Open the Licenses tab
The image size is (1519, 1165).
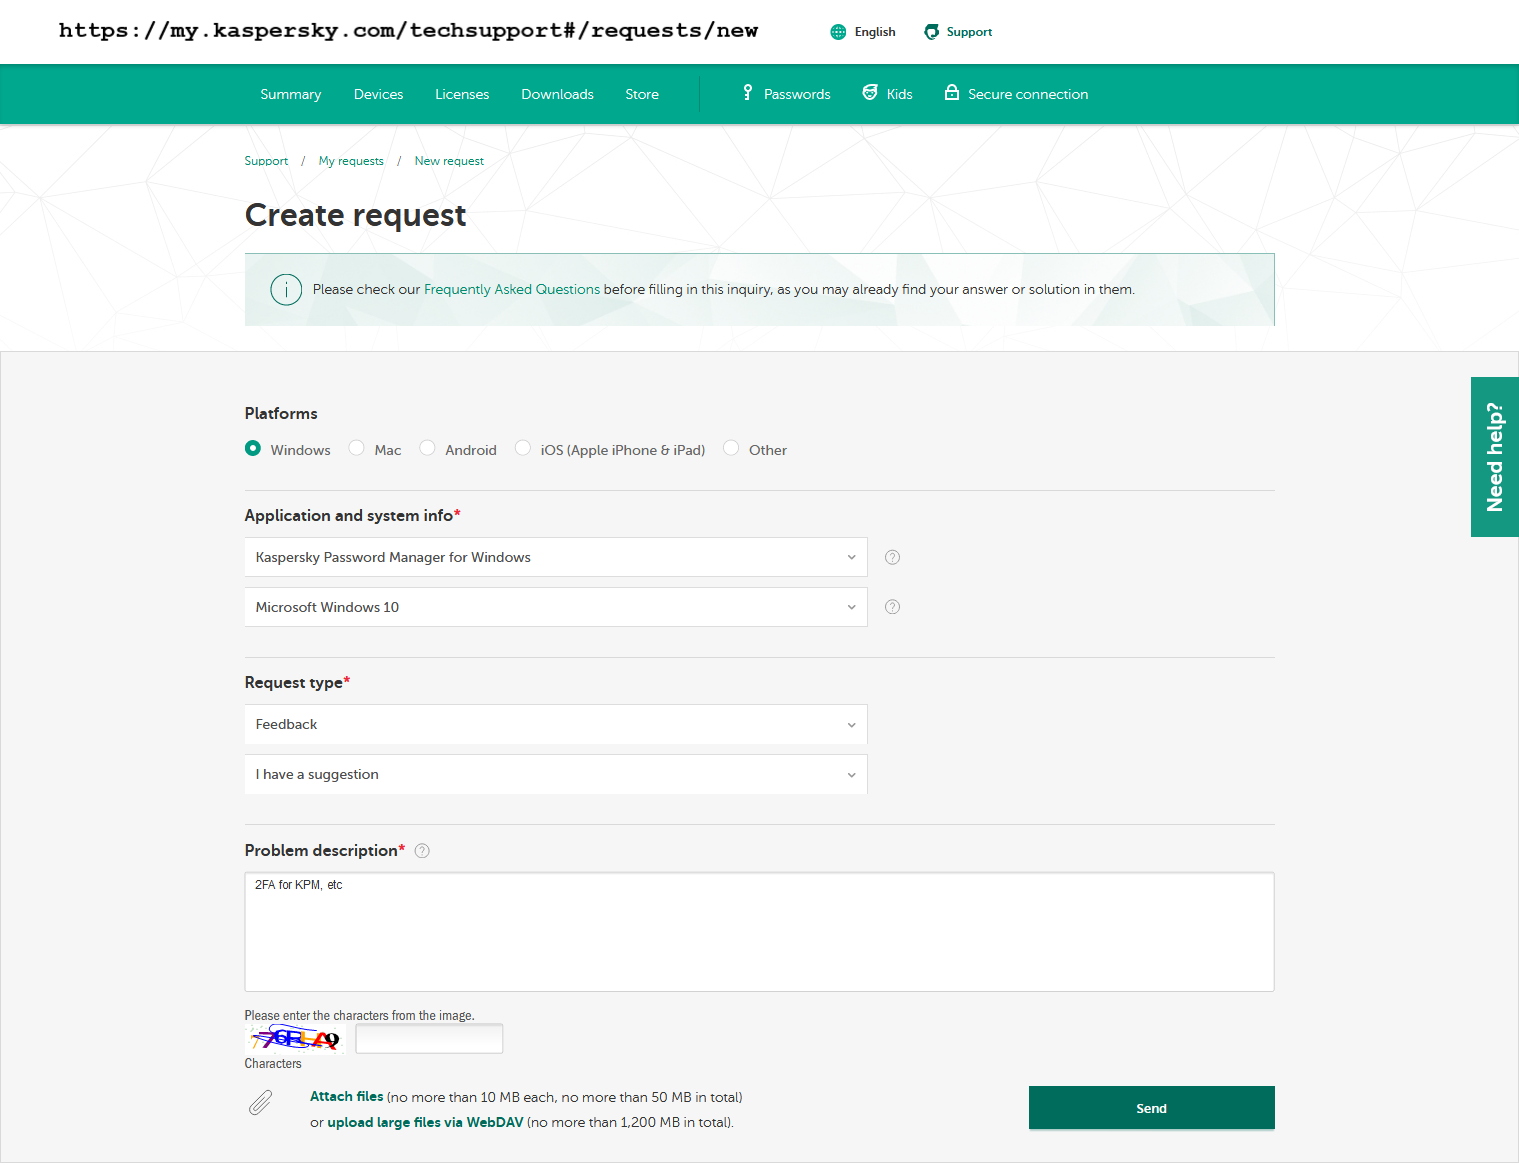[x=462, y=94]
